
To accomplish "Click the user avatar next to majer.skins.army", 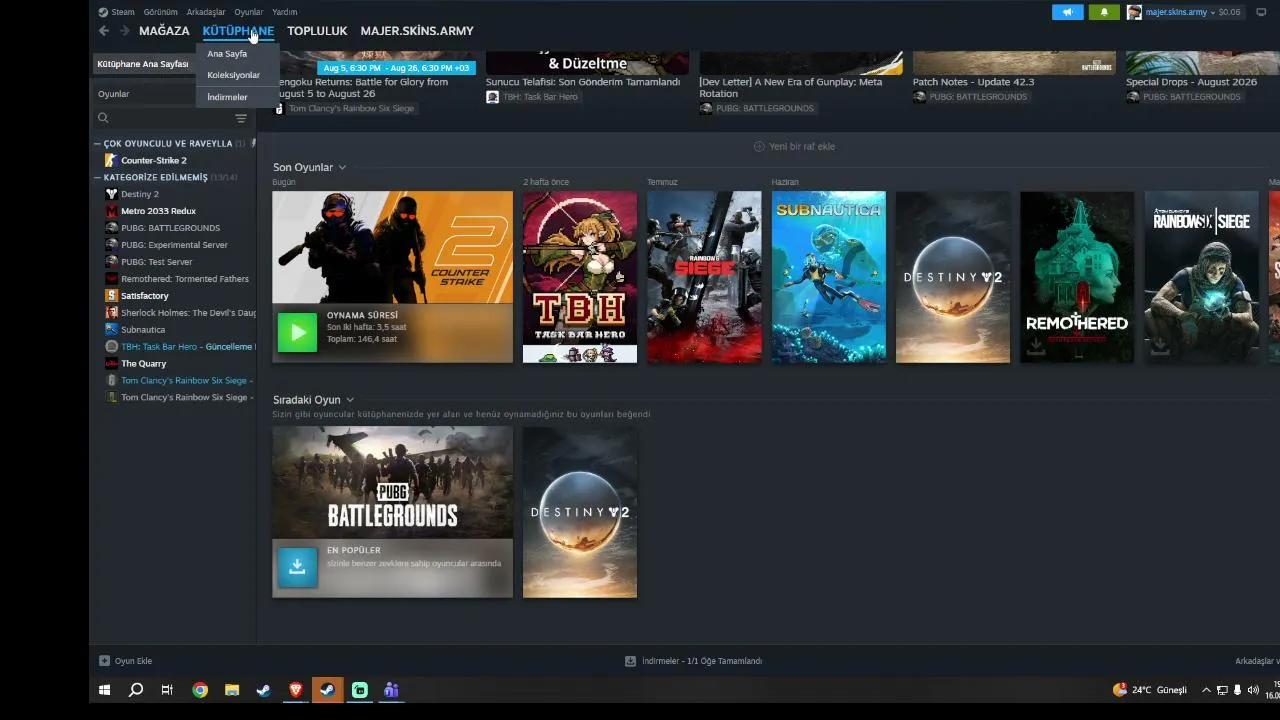I will click(x=1134, y=12).
